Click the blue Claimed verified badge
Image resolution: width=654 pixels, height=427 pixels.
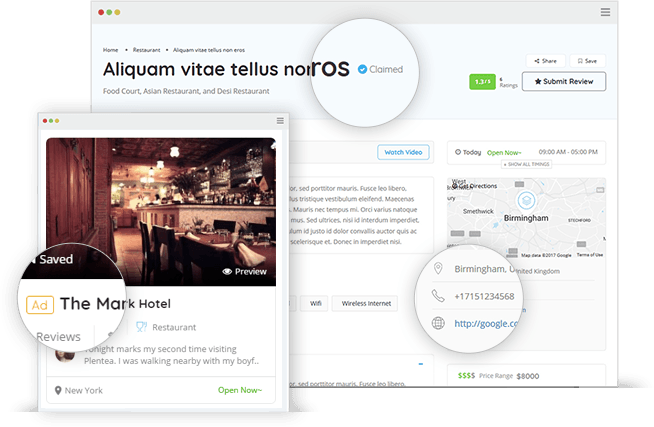click(362, 69)
